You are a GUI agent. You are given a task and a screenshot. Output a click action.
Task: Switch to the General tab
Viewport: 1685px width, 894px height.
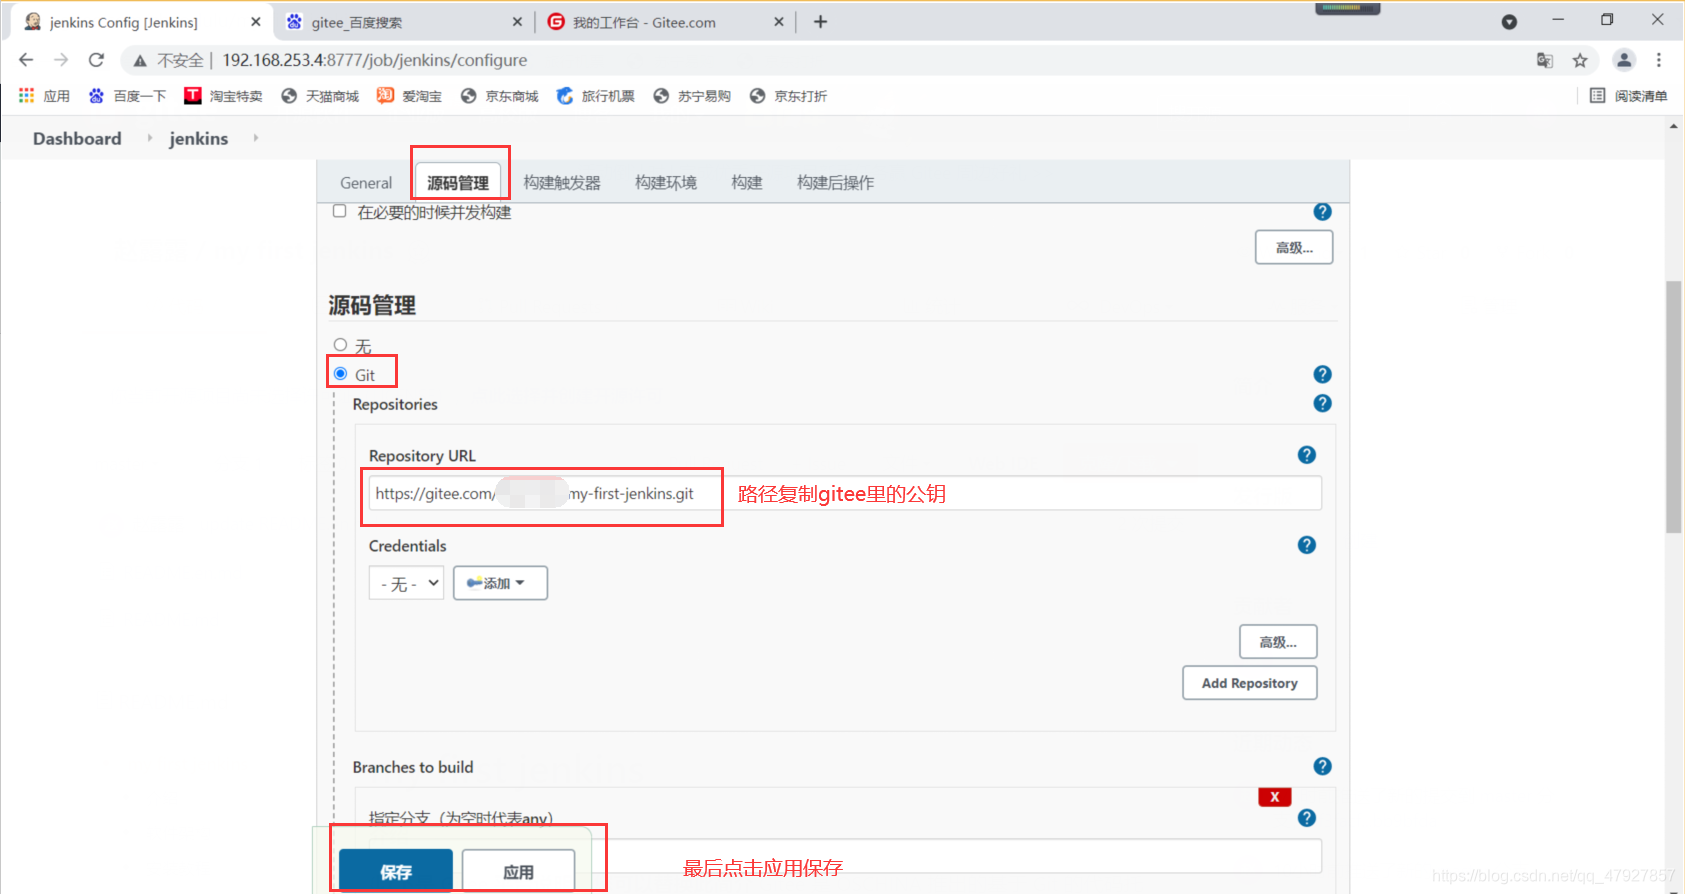[366, 183]
